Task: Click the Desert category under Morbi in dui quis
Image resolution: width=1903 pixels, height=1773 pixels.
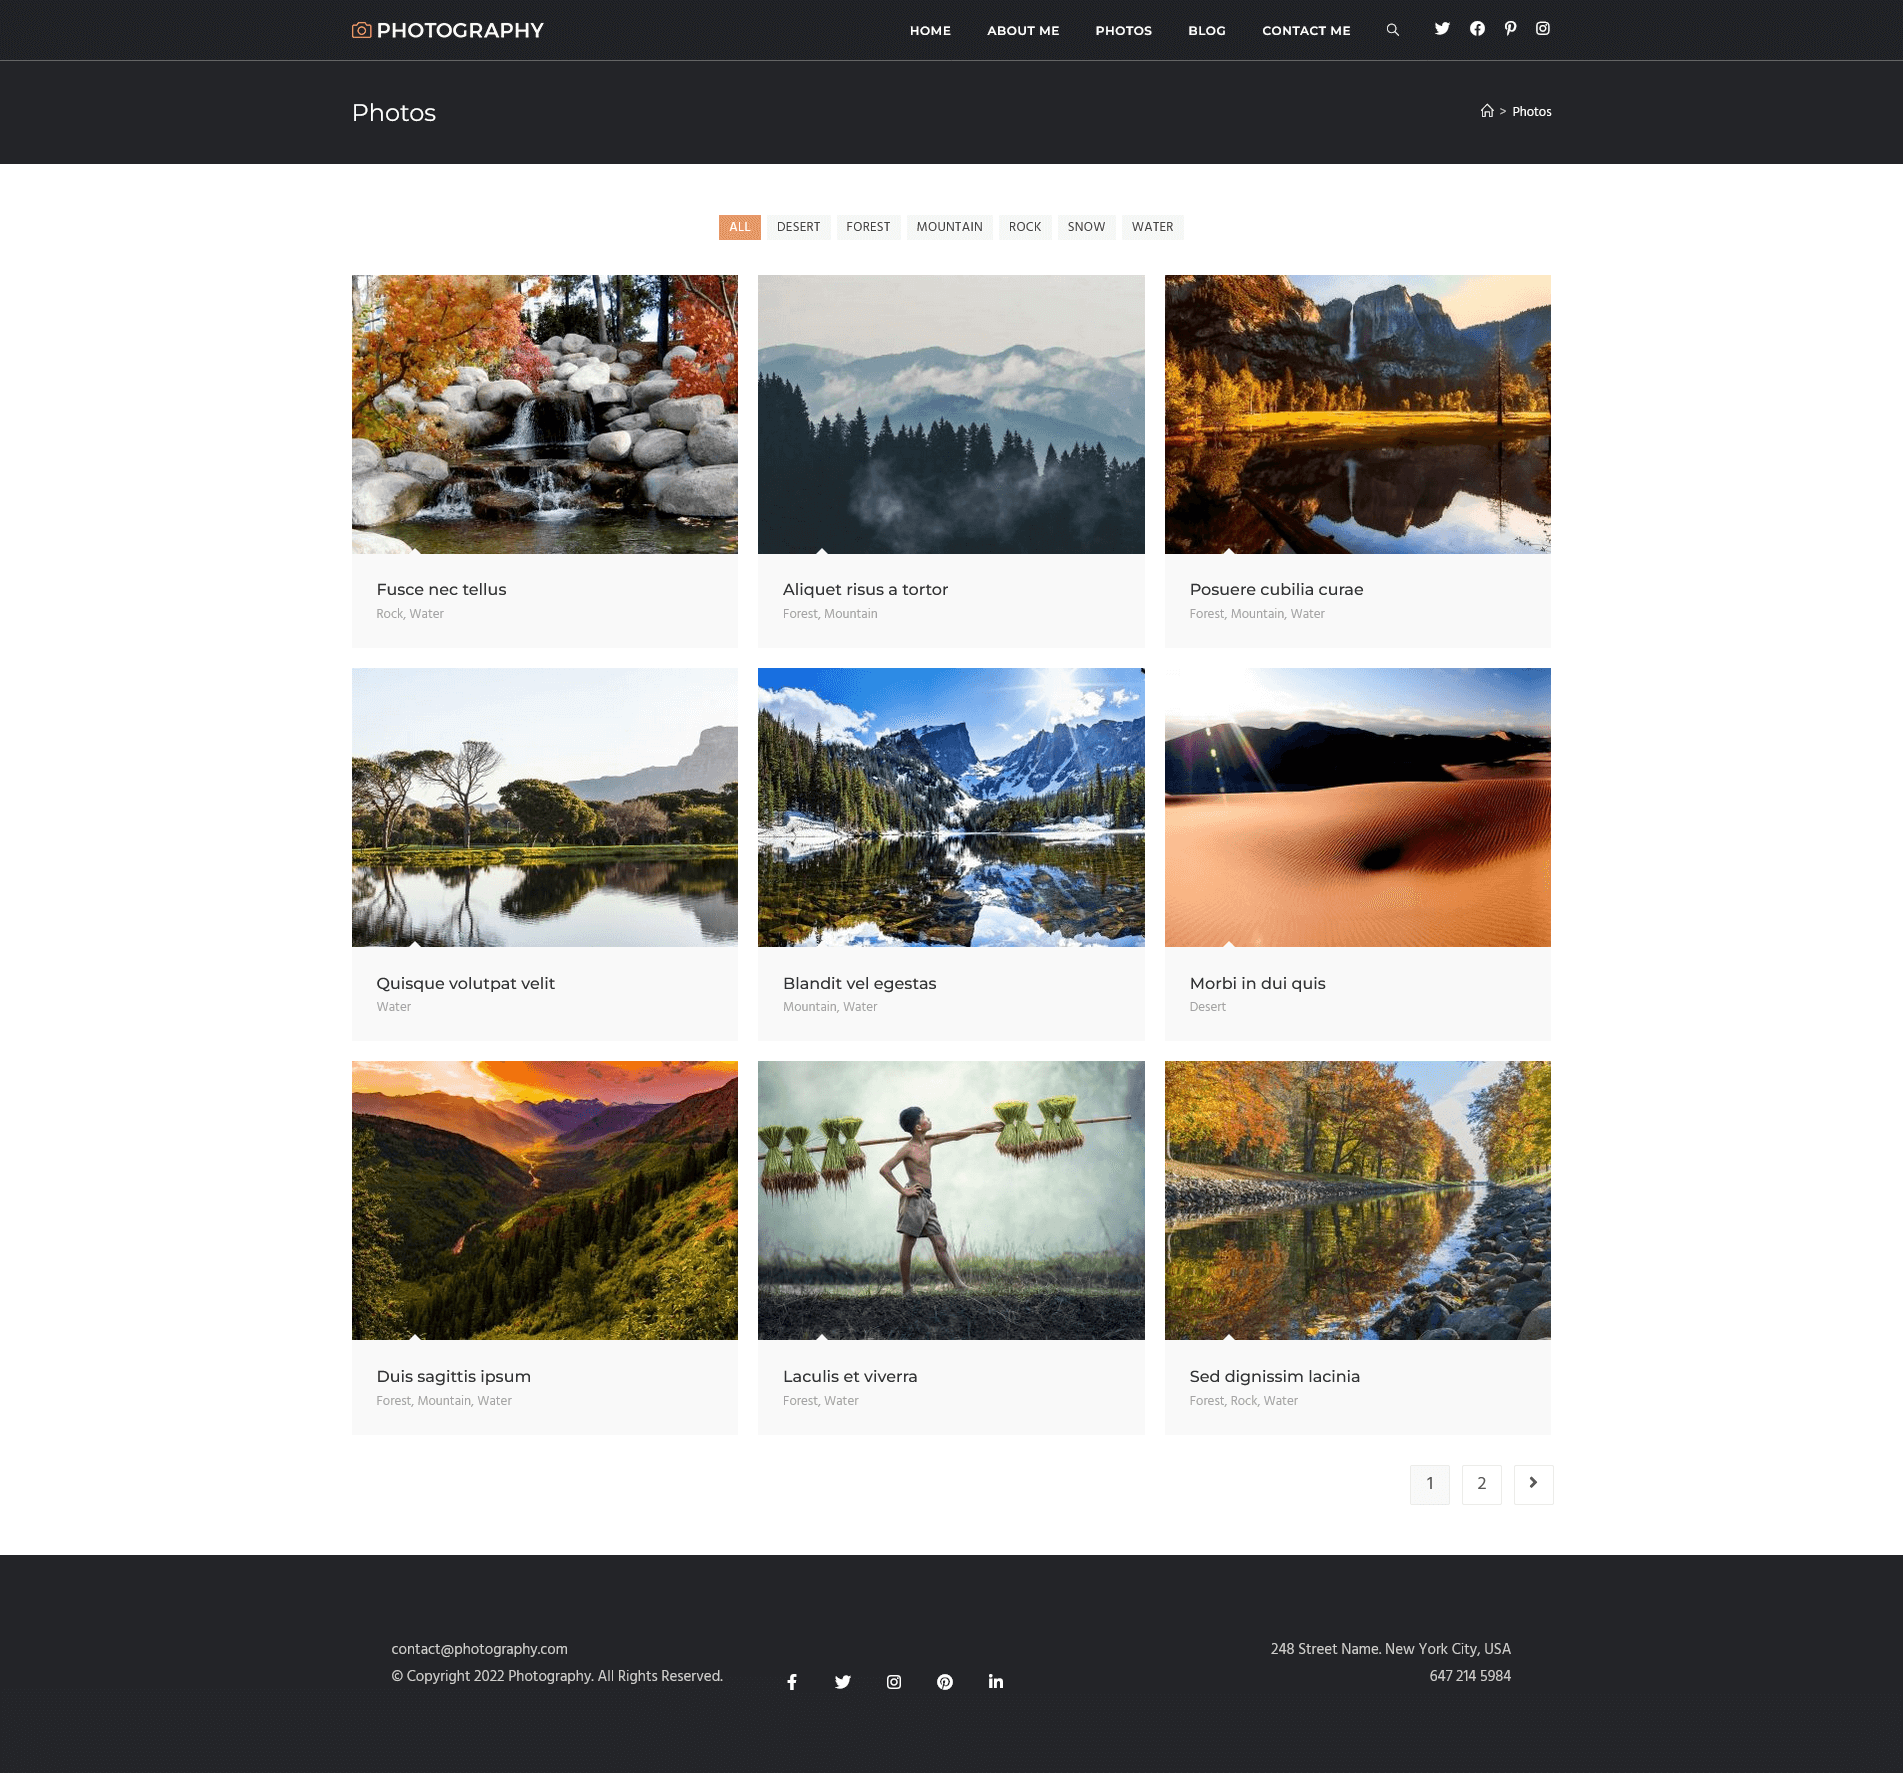Action: click(x=1207, y=1007)
